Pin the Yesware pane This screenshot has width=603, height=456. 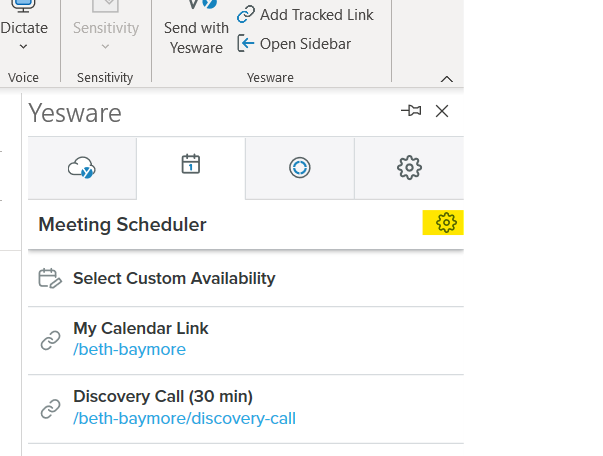pos(411,111)
